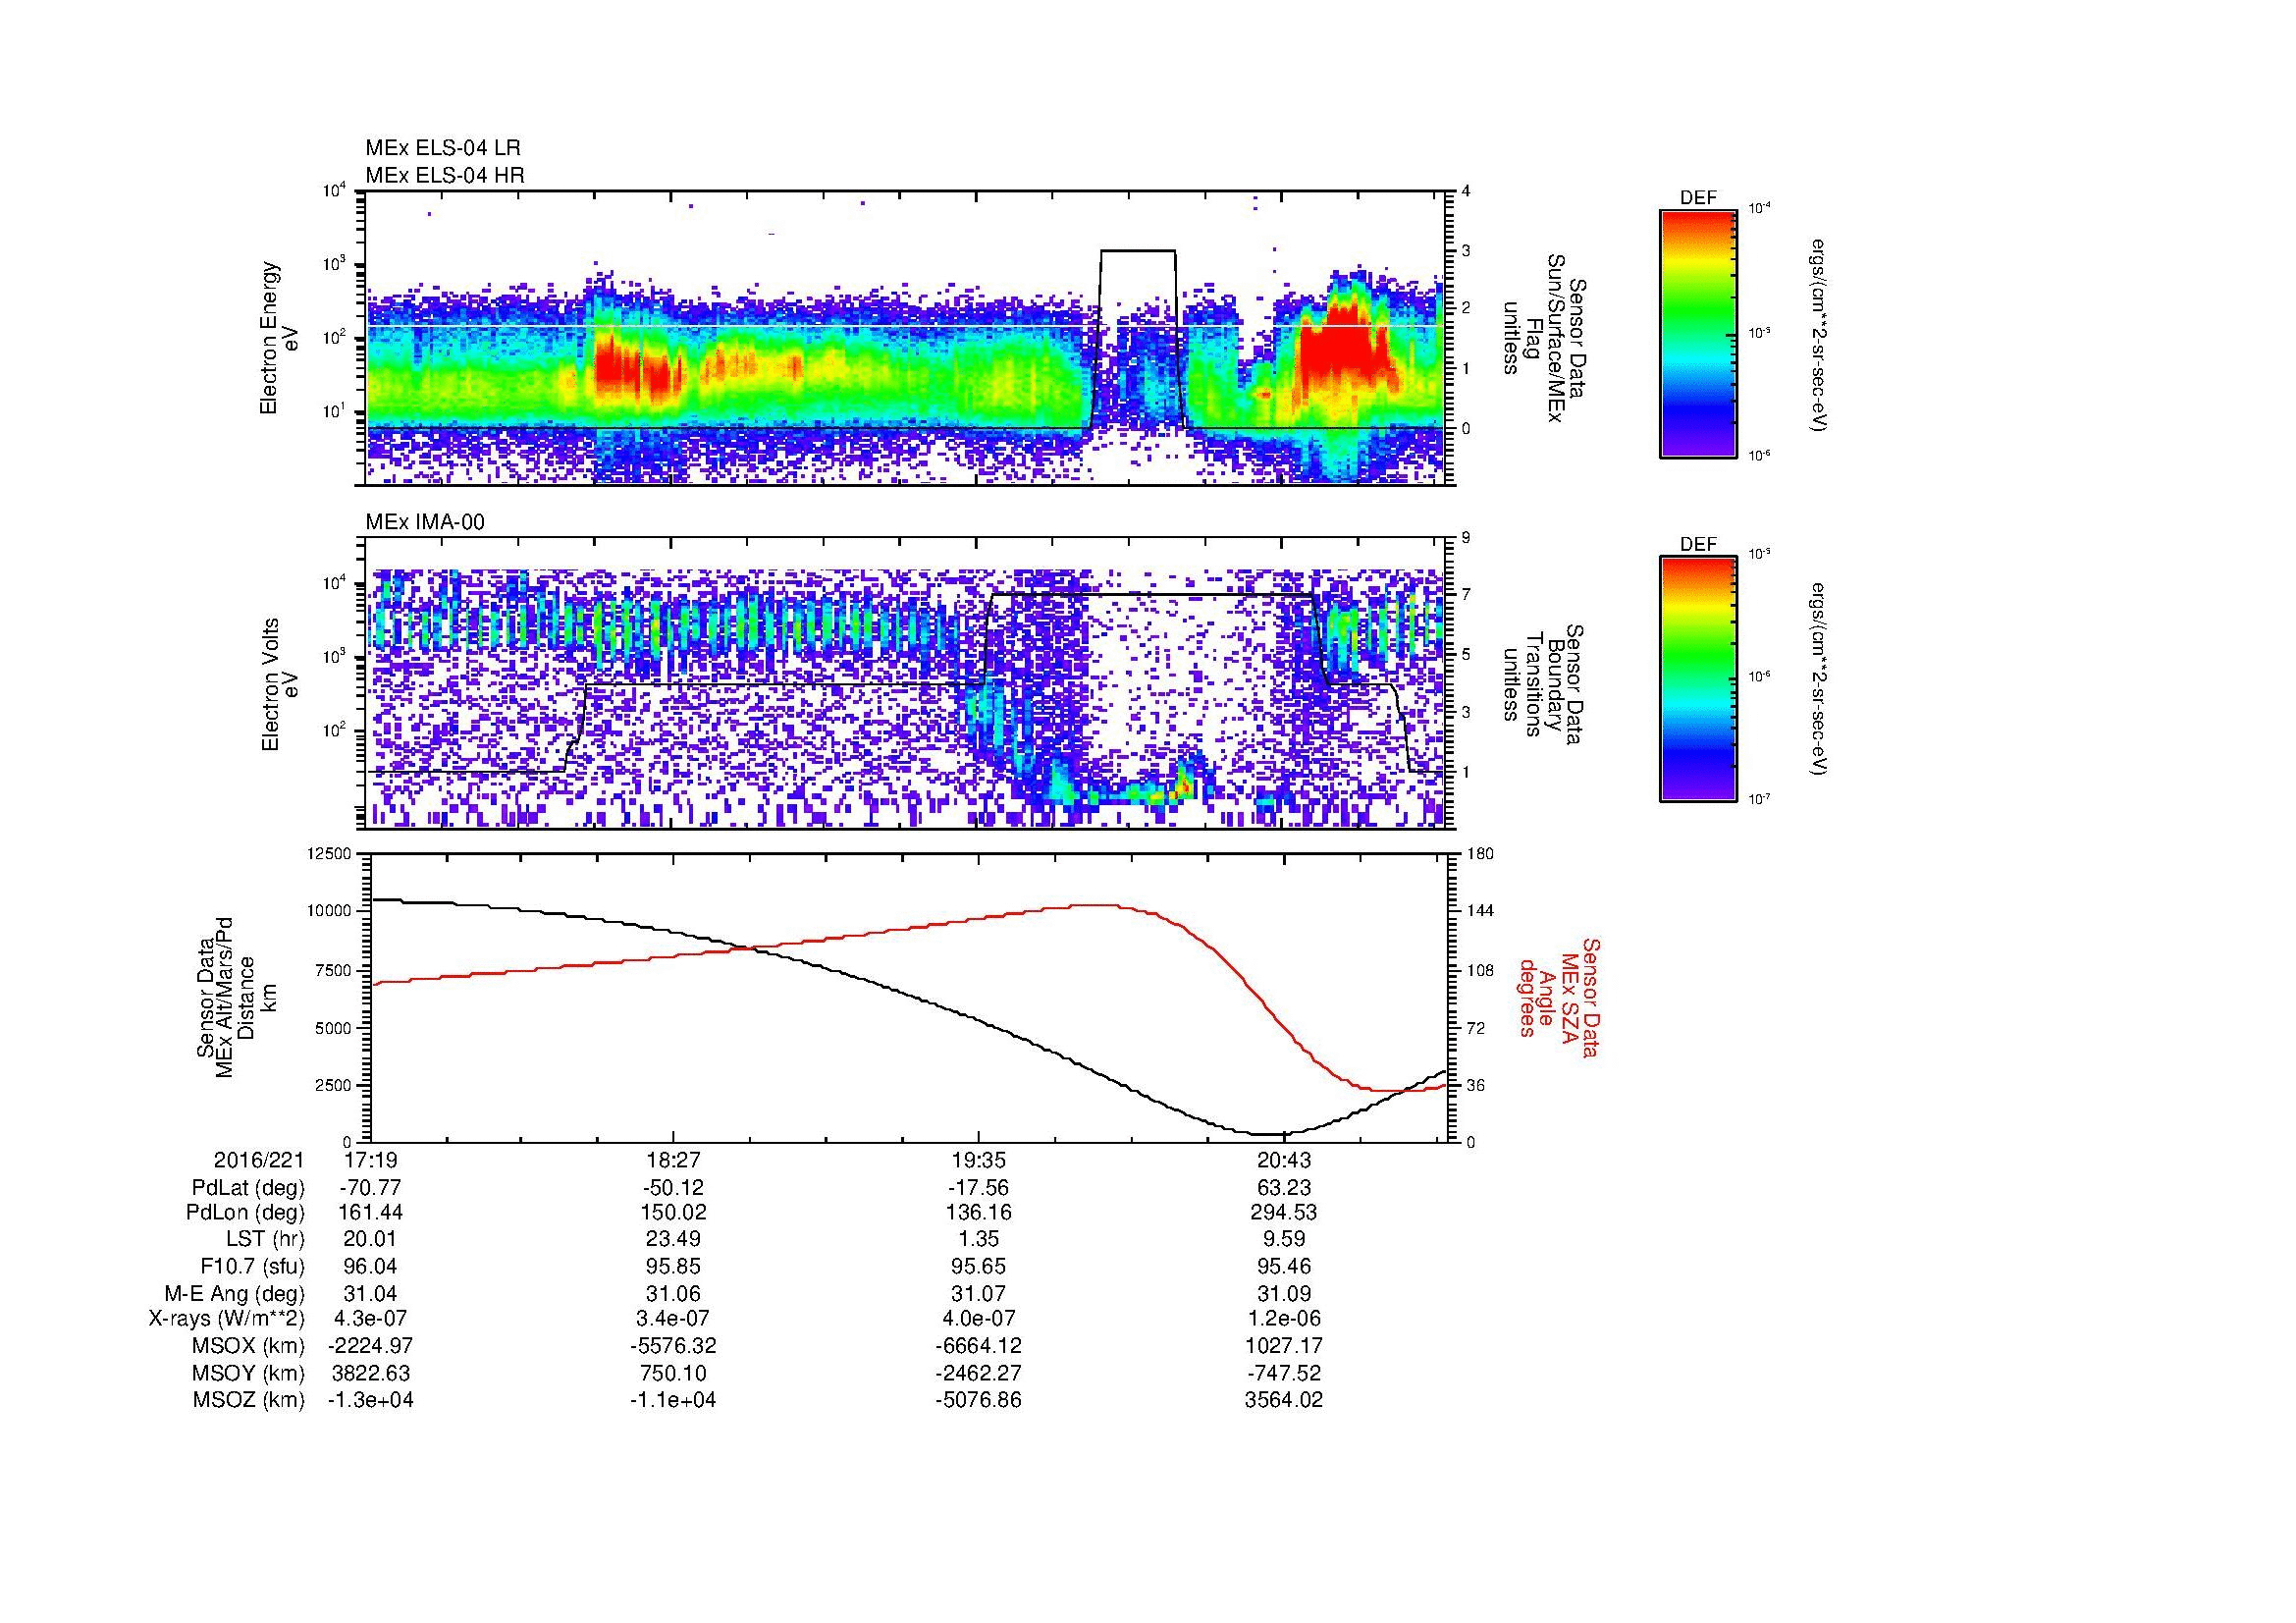The width and height of the screenshot is (2296, 1623).
Task: Select the 'LST (hr)' row label
Action: pyautogui.click(x=264, y=1240)
